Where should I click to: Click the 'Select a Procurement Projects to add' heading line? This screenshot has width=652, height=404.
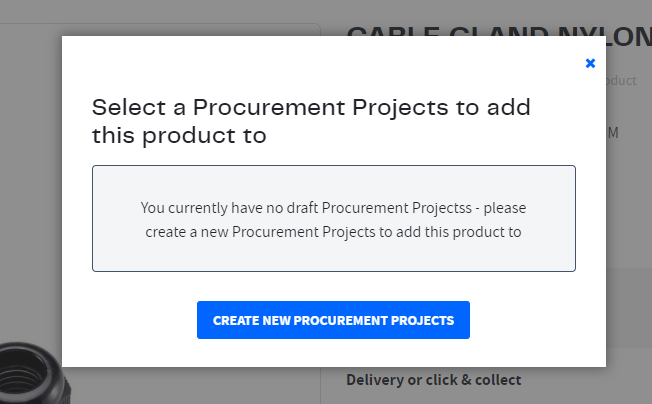tap(311, 108)
